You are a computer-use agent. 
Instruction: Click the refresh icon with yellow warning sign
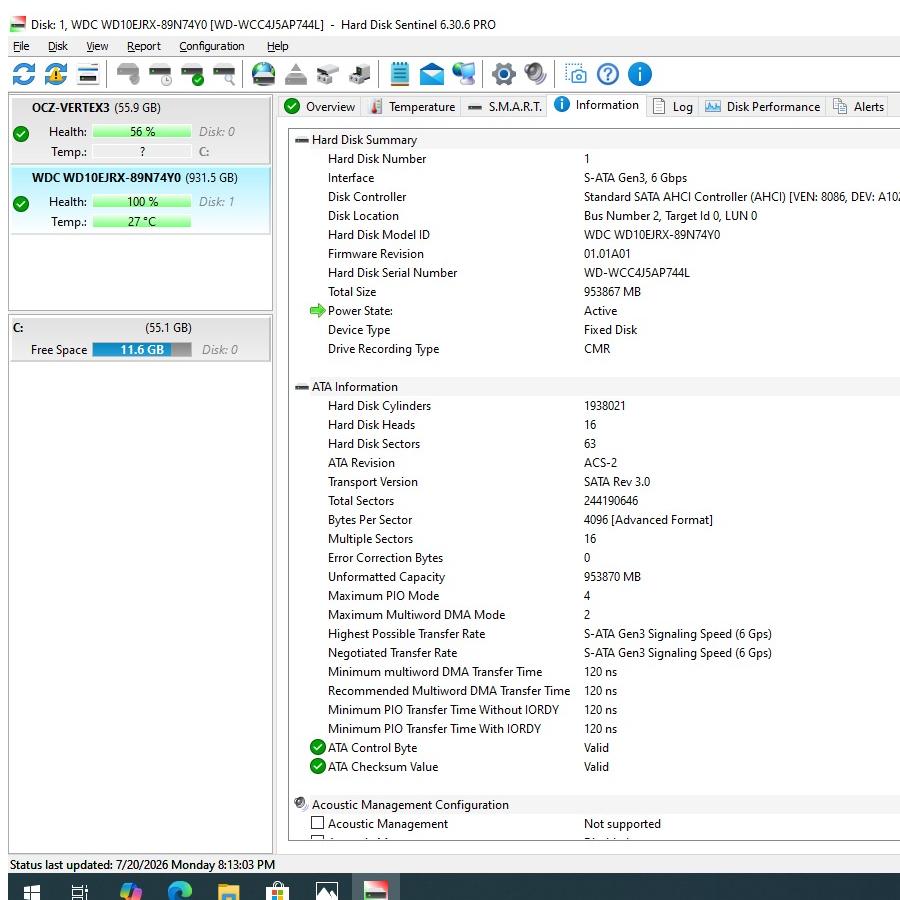(x=56, y=74)
